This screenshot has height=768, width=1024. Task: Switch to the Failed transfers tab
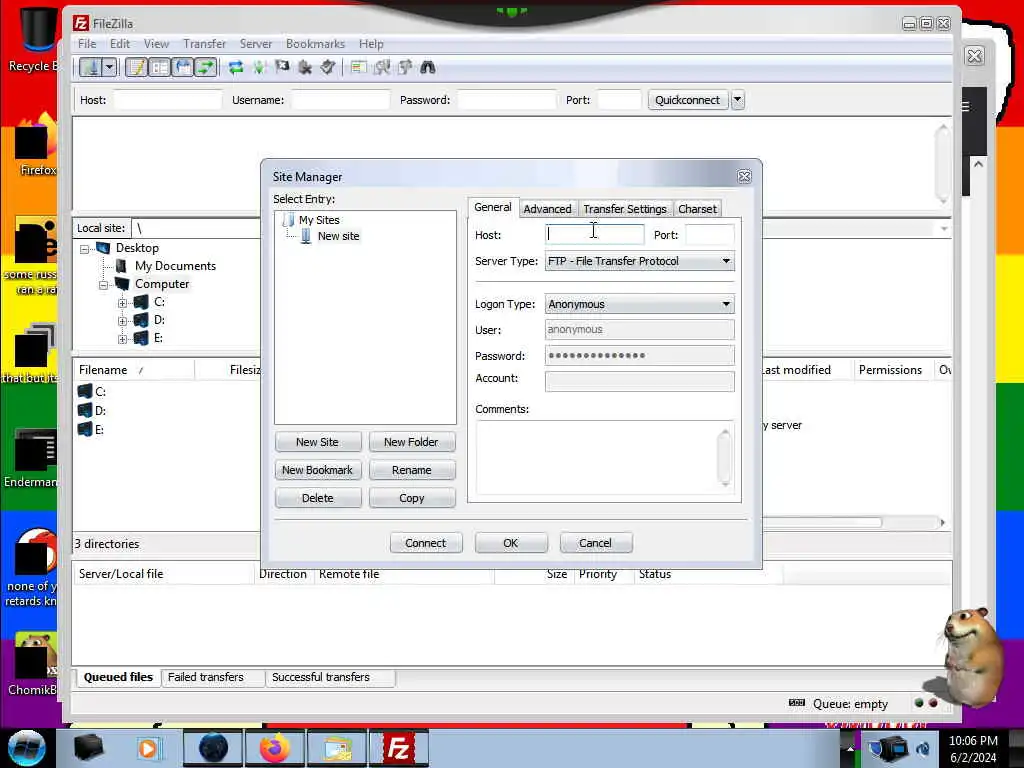pyautogui.click(x=206, y=677)
